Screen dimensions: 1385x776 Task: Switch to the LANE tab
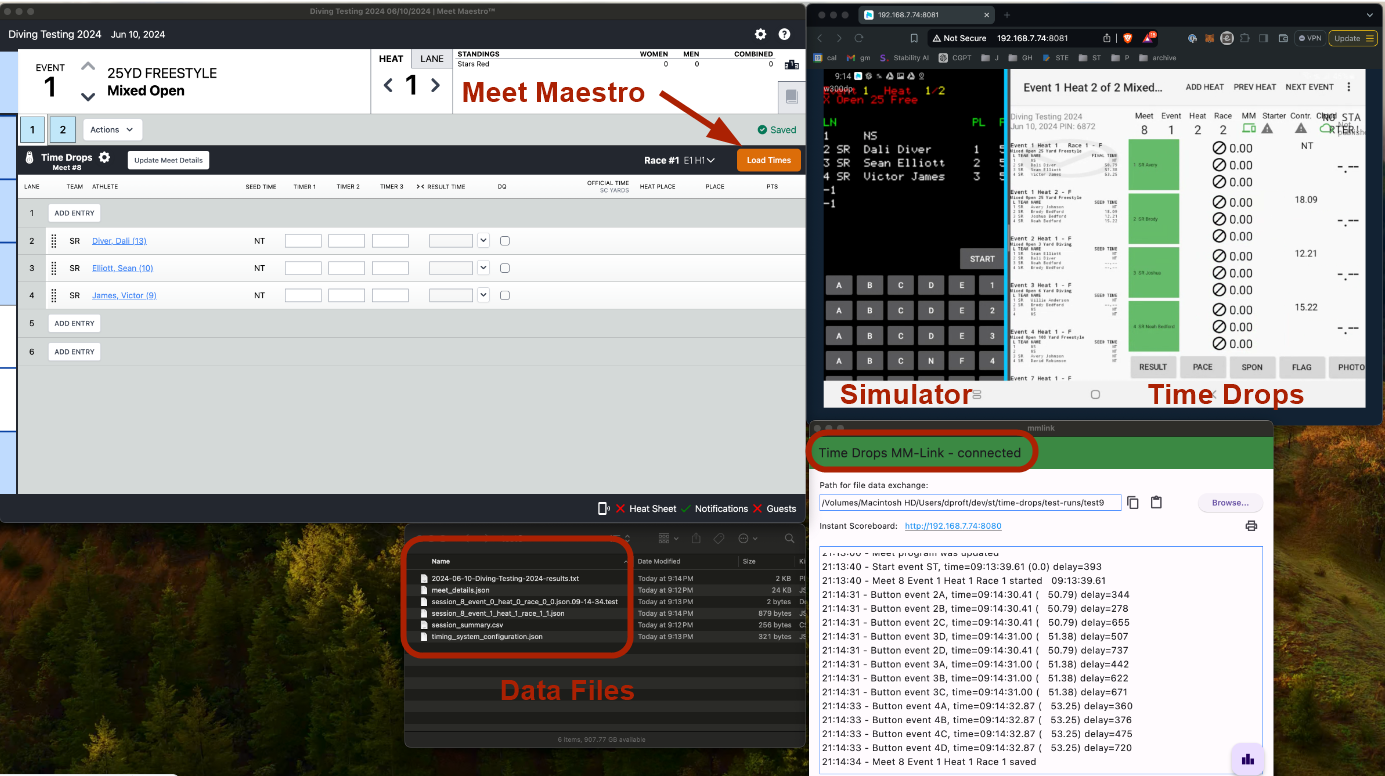tap(432, 59)
